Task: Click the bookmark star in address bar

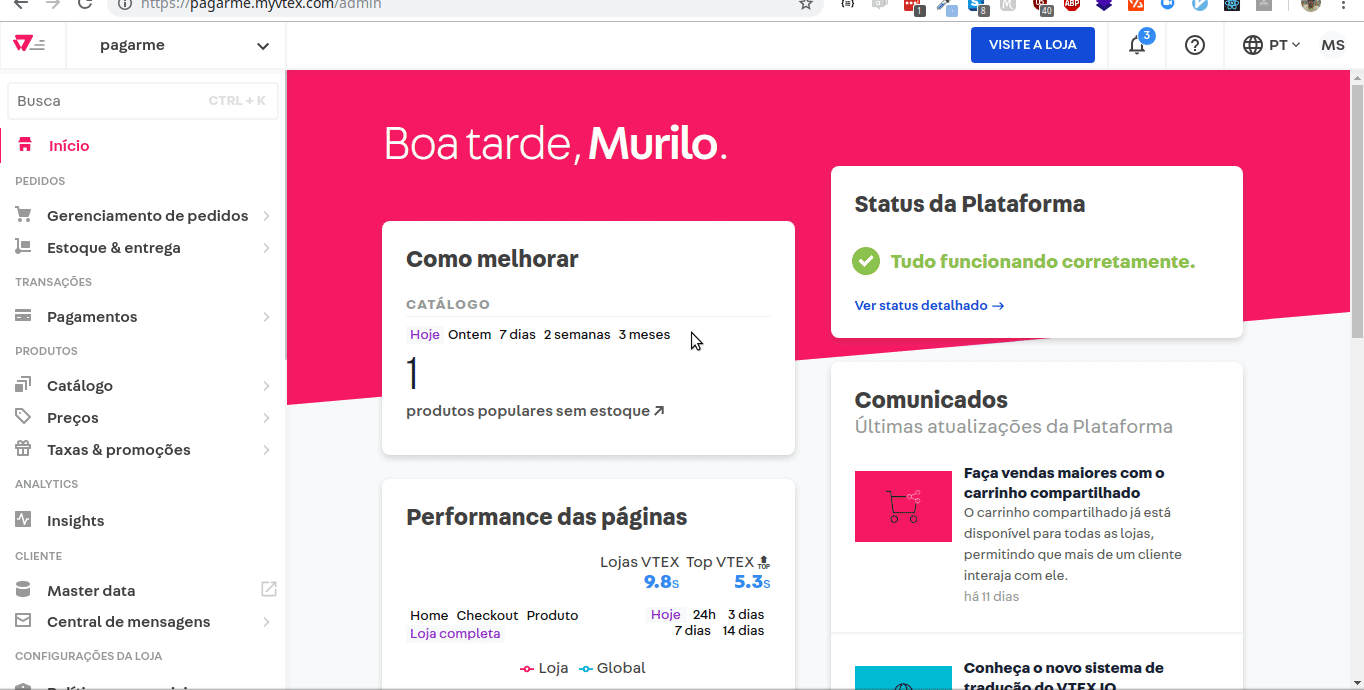Action: [805, 5]
